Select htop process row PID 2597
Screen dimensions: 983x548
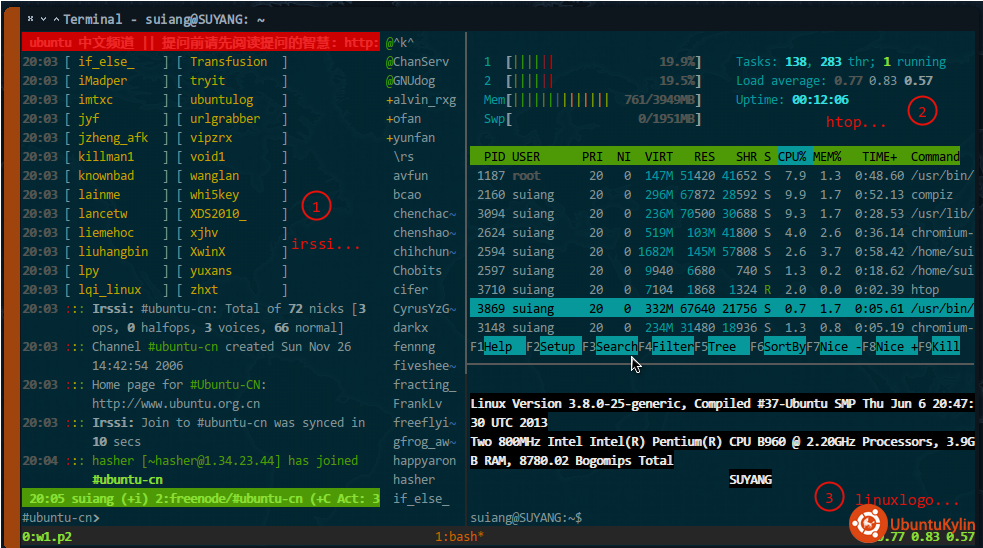click(722, 271)
